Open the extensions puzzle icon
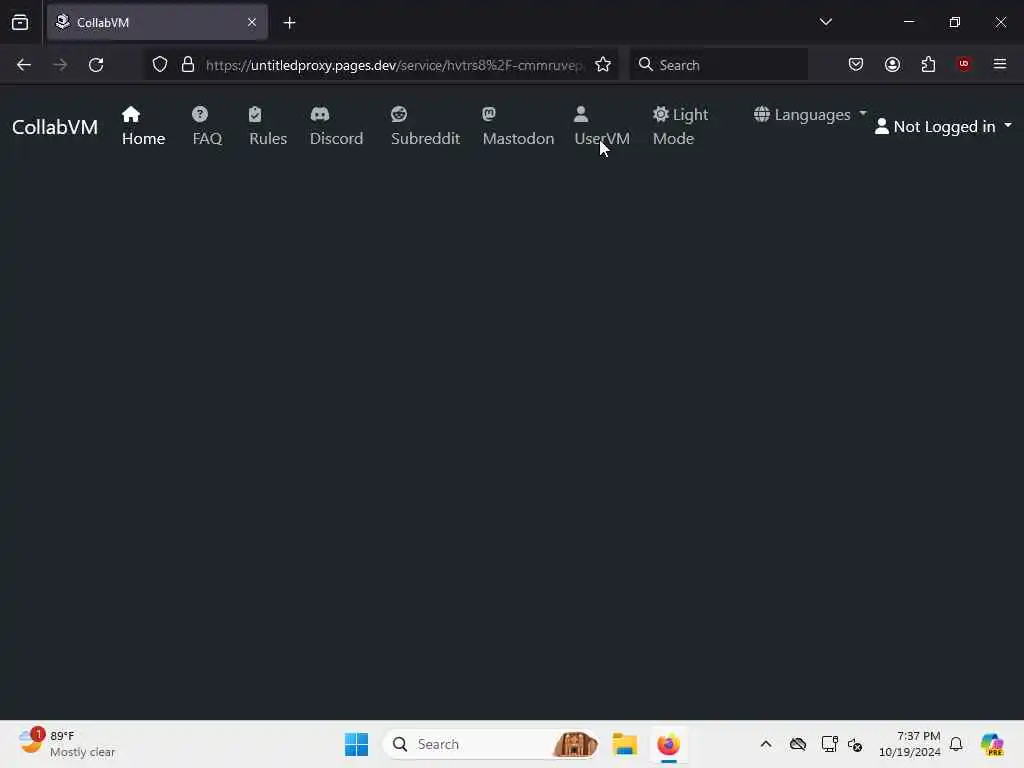The image size is (1024, 768). pos(929,65)
